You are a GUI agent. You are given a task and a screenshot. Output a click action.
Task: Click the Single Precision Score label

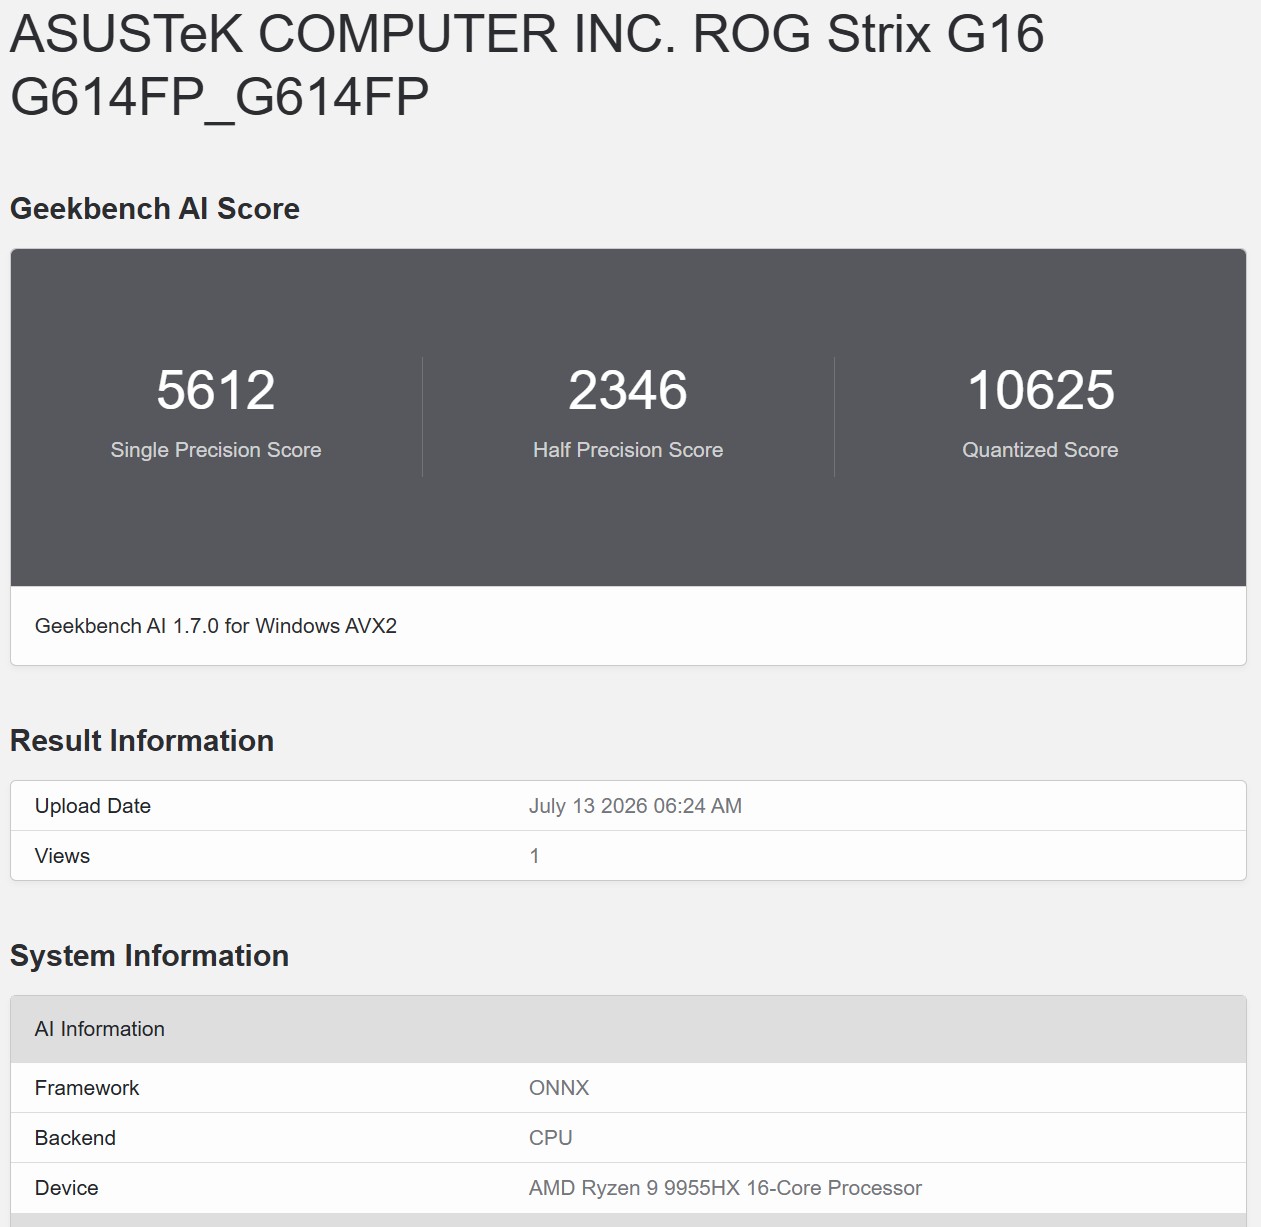coord(216,450)
